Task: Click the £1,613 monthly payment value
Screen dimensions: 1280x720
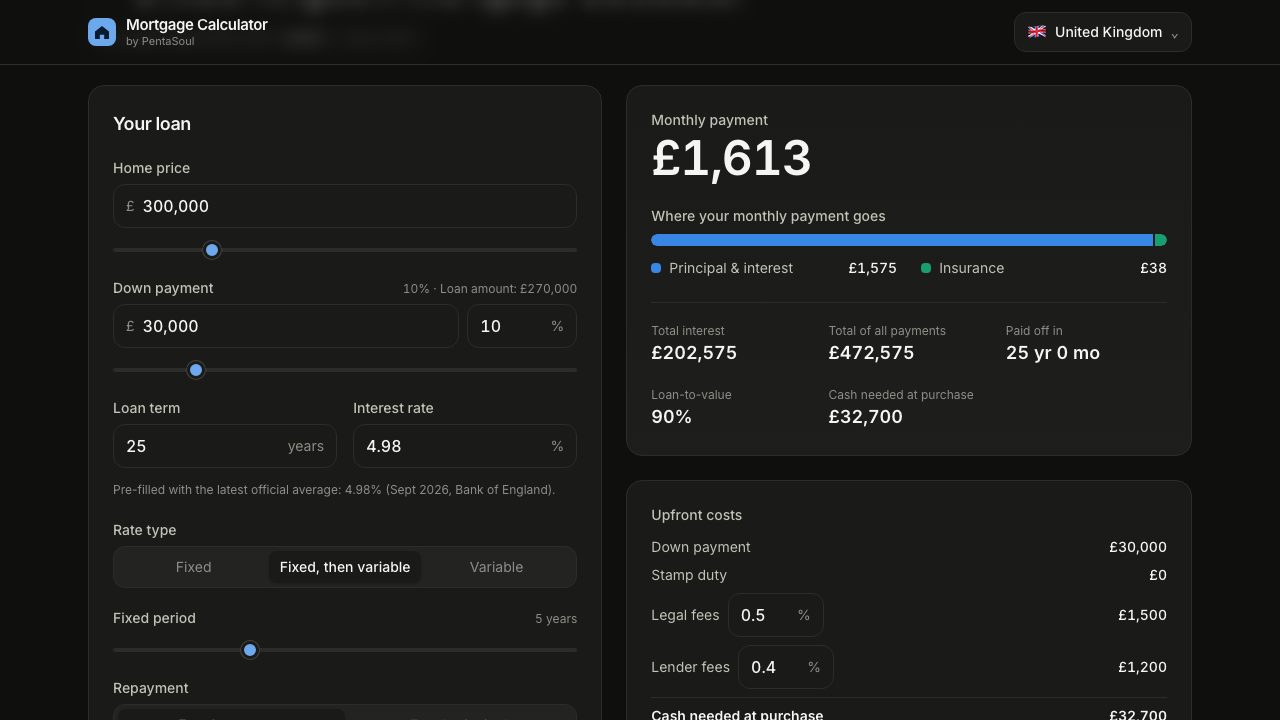Action: pos(731,158)
